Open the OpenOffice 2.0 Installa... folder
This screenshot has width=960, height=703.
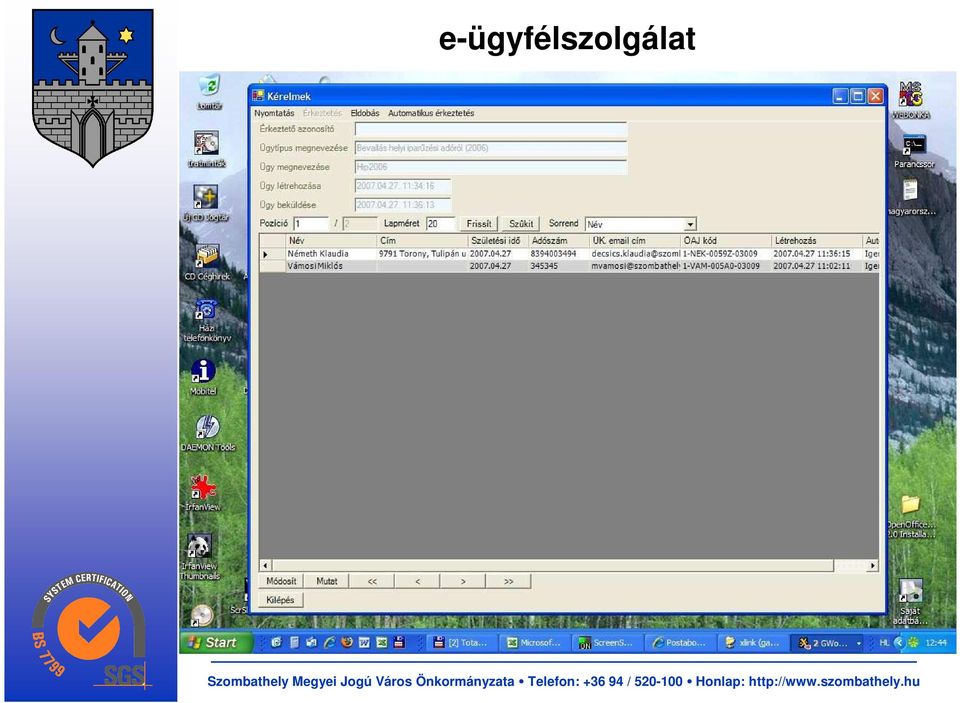coord(911,517)
